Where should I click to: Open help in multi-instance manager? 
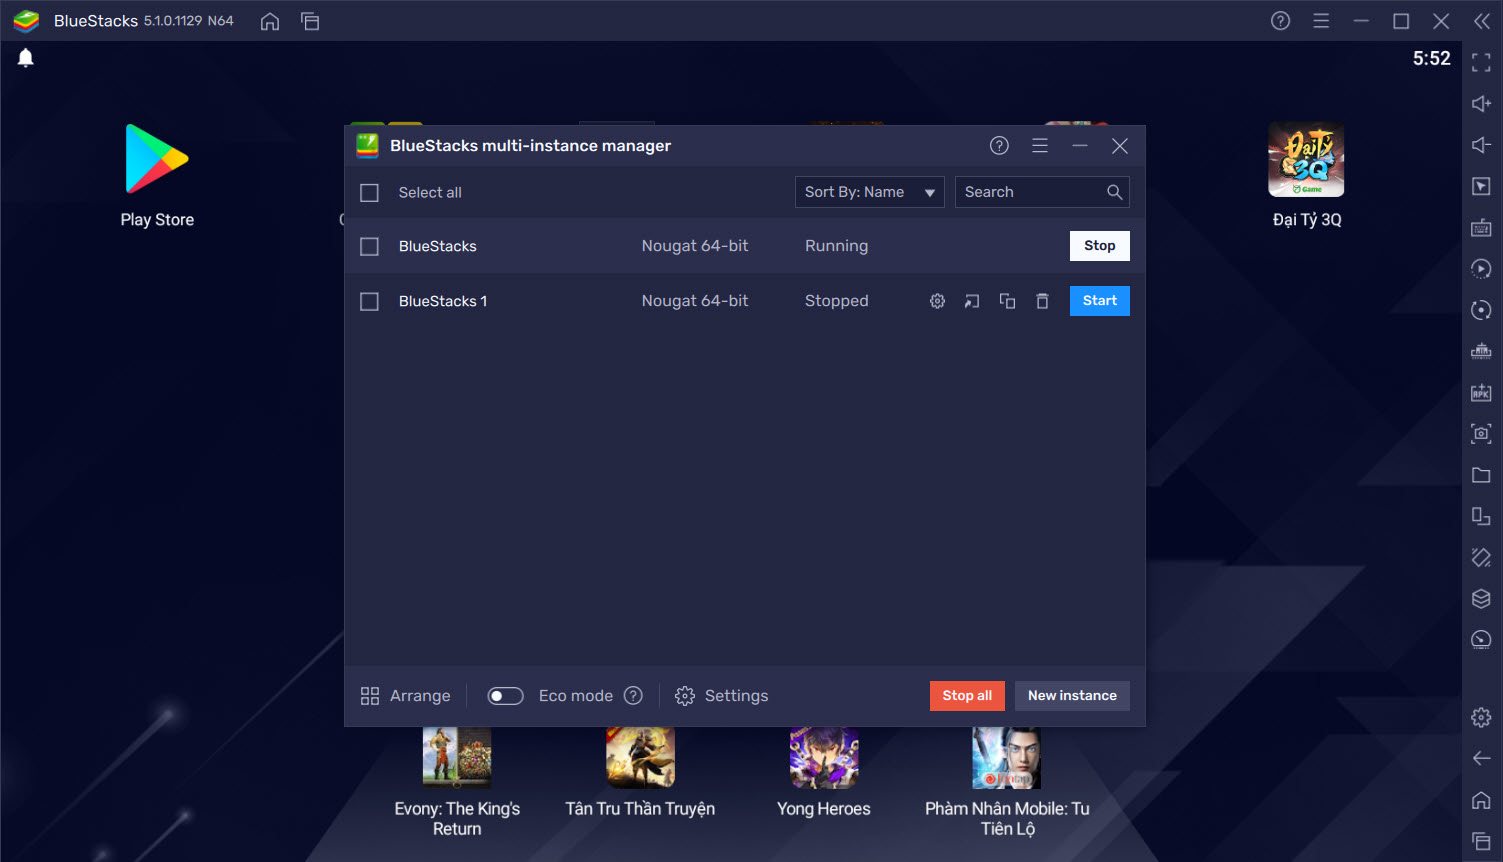999,146
